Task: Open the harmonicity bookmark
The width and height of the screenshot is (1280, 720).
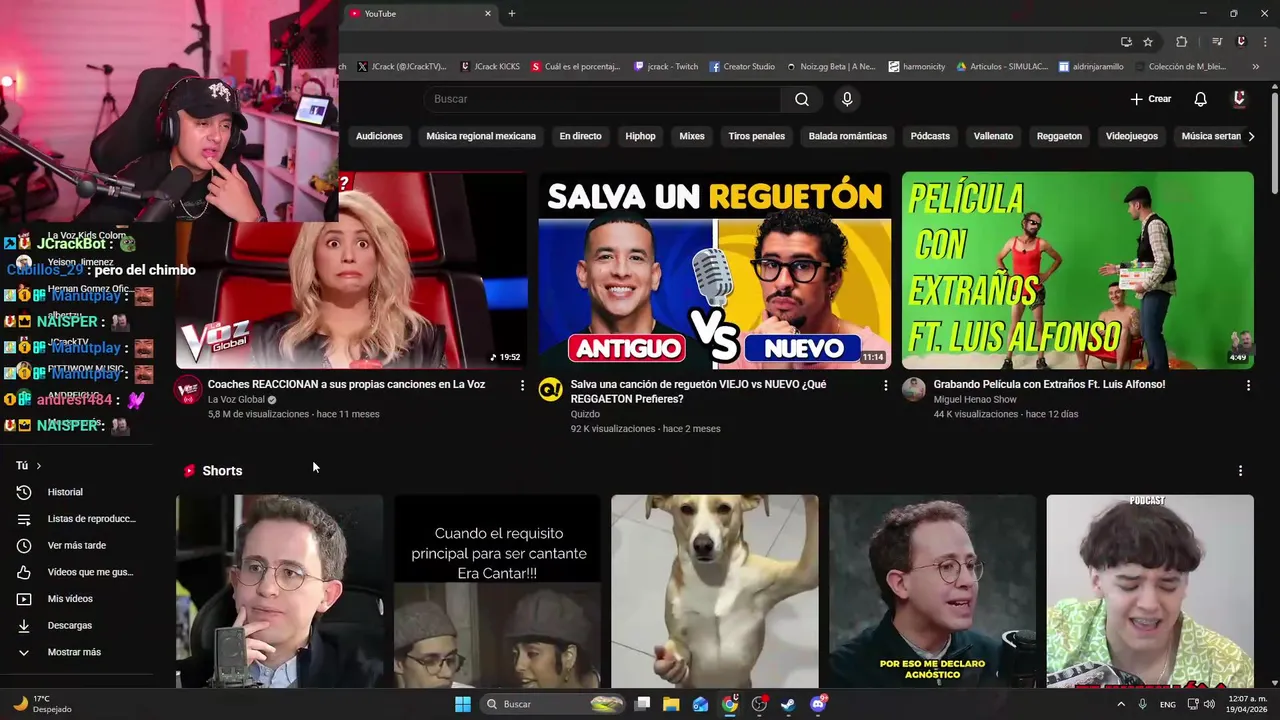Action: [x=916, y=67]
